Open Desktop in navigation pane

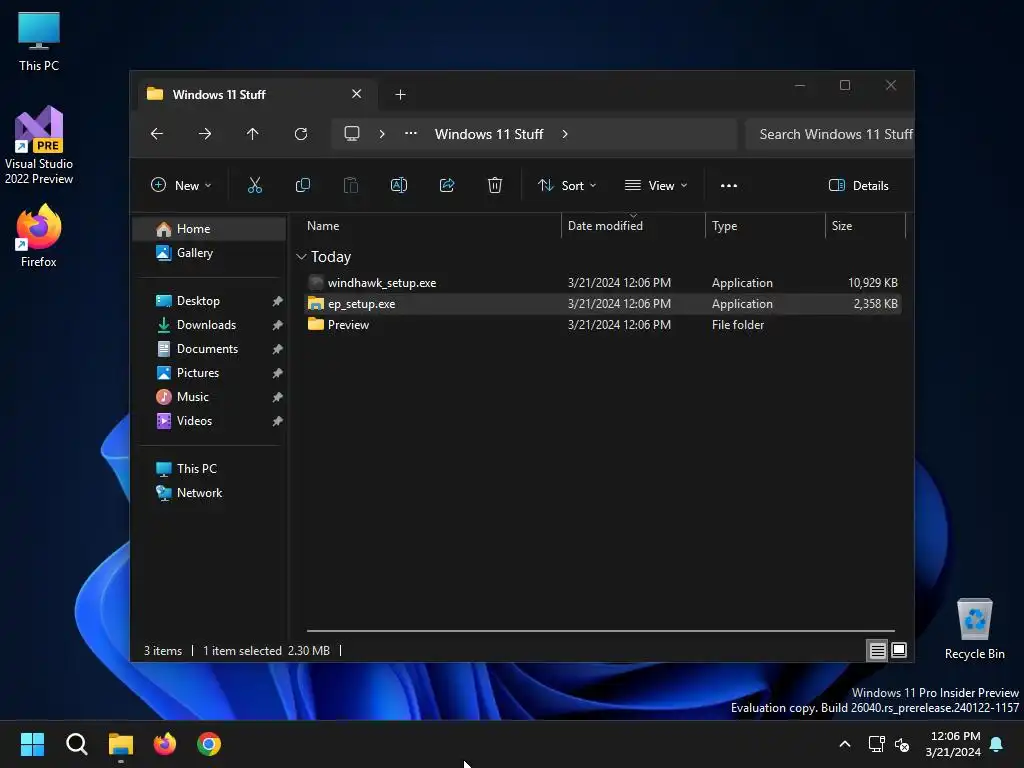pyautogui.click(x=209, y=300)
